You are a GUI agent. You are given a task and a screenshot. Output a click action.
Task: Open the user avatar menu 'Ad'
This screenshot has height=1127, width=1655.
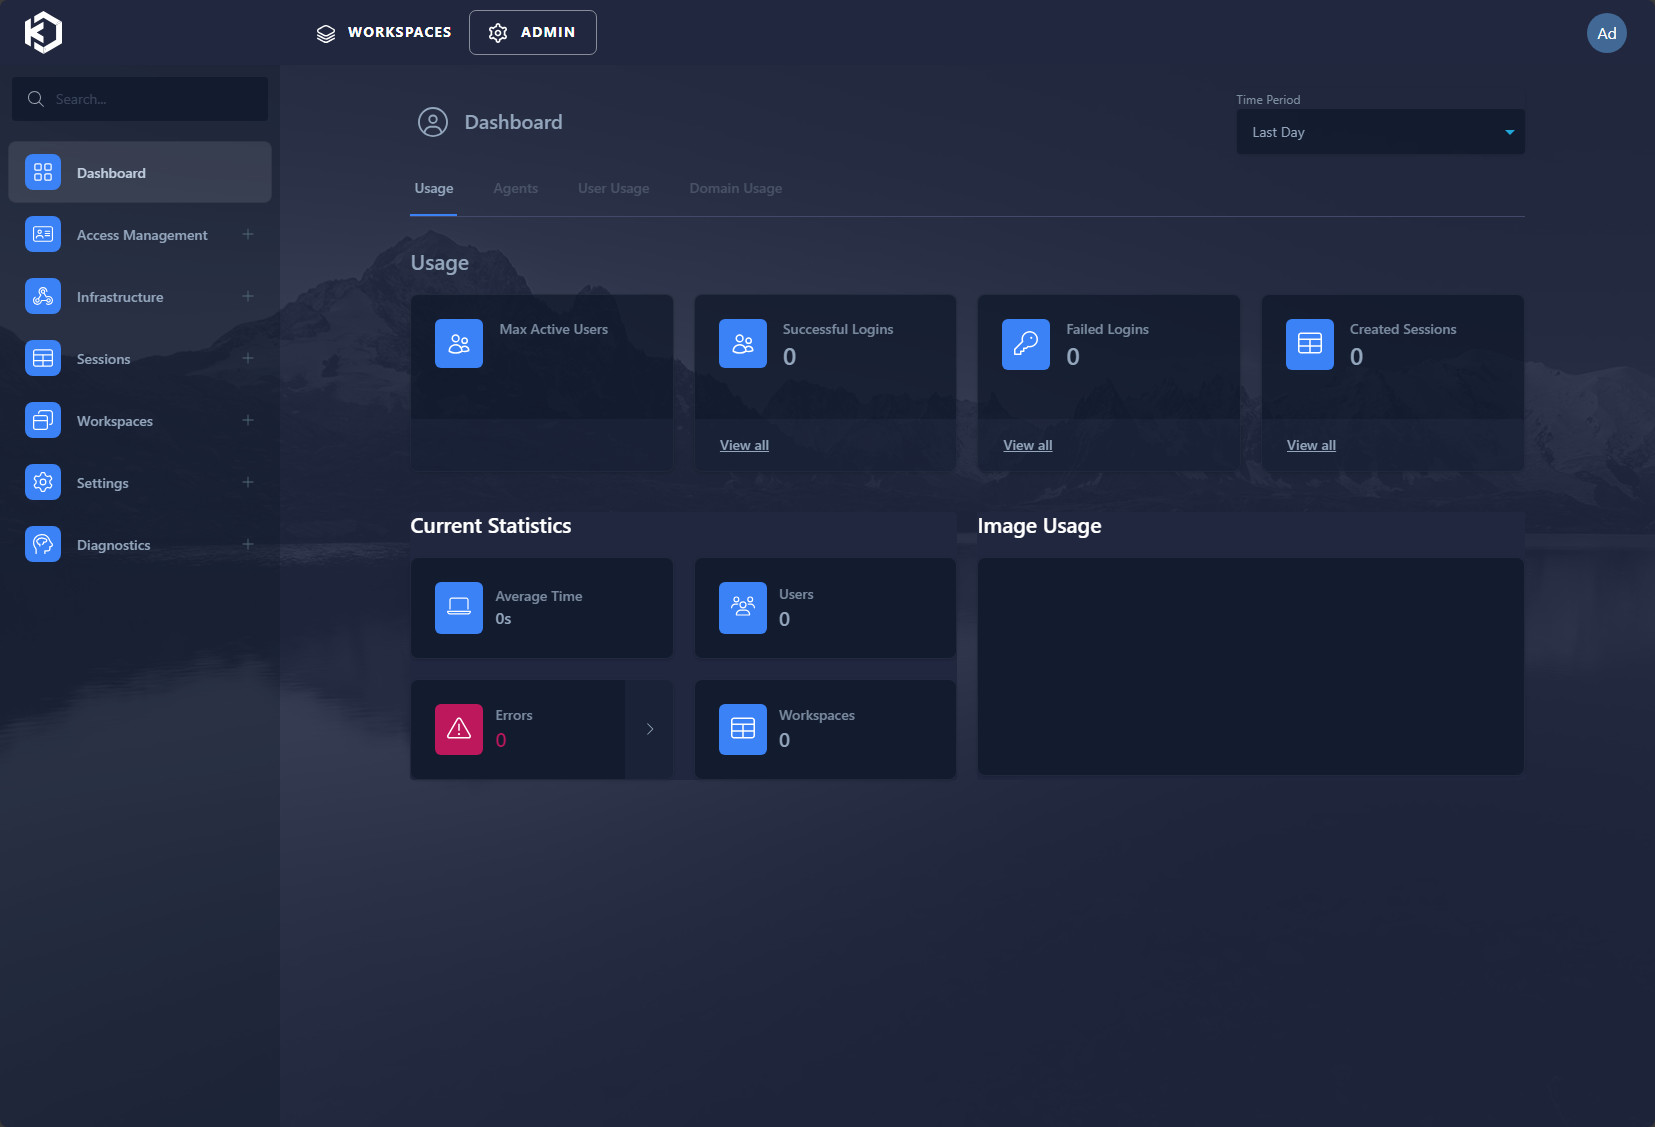[x=1606, y=33]
